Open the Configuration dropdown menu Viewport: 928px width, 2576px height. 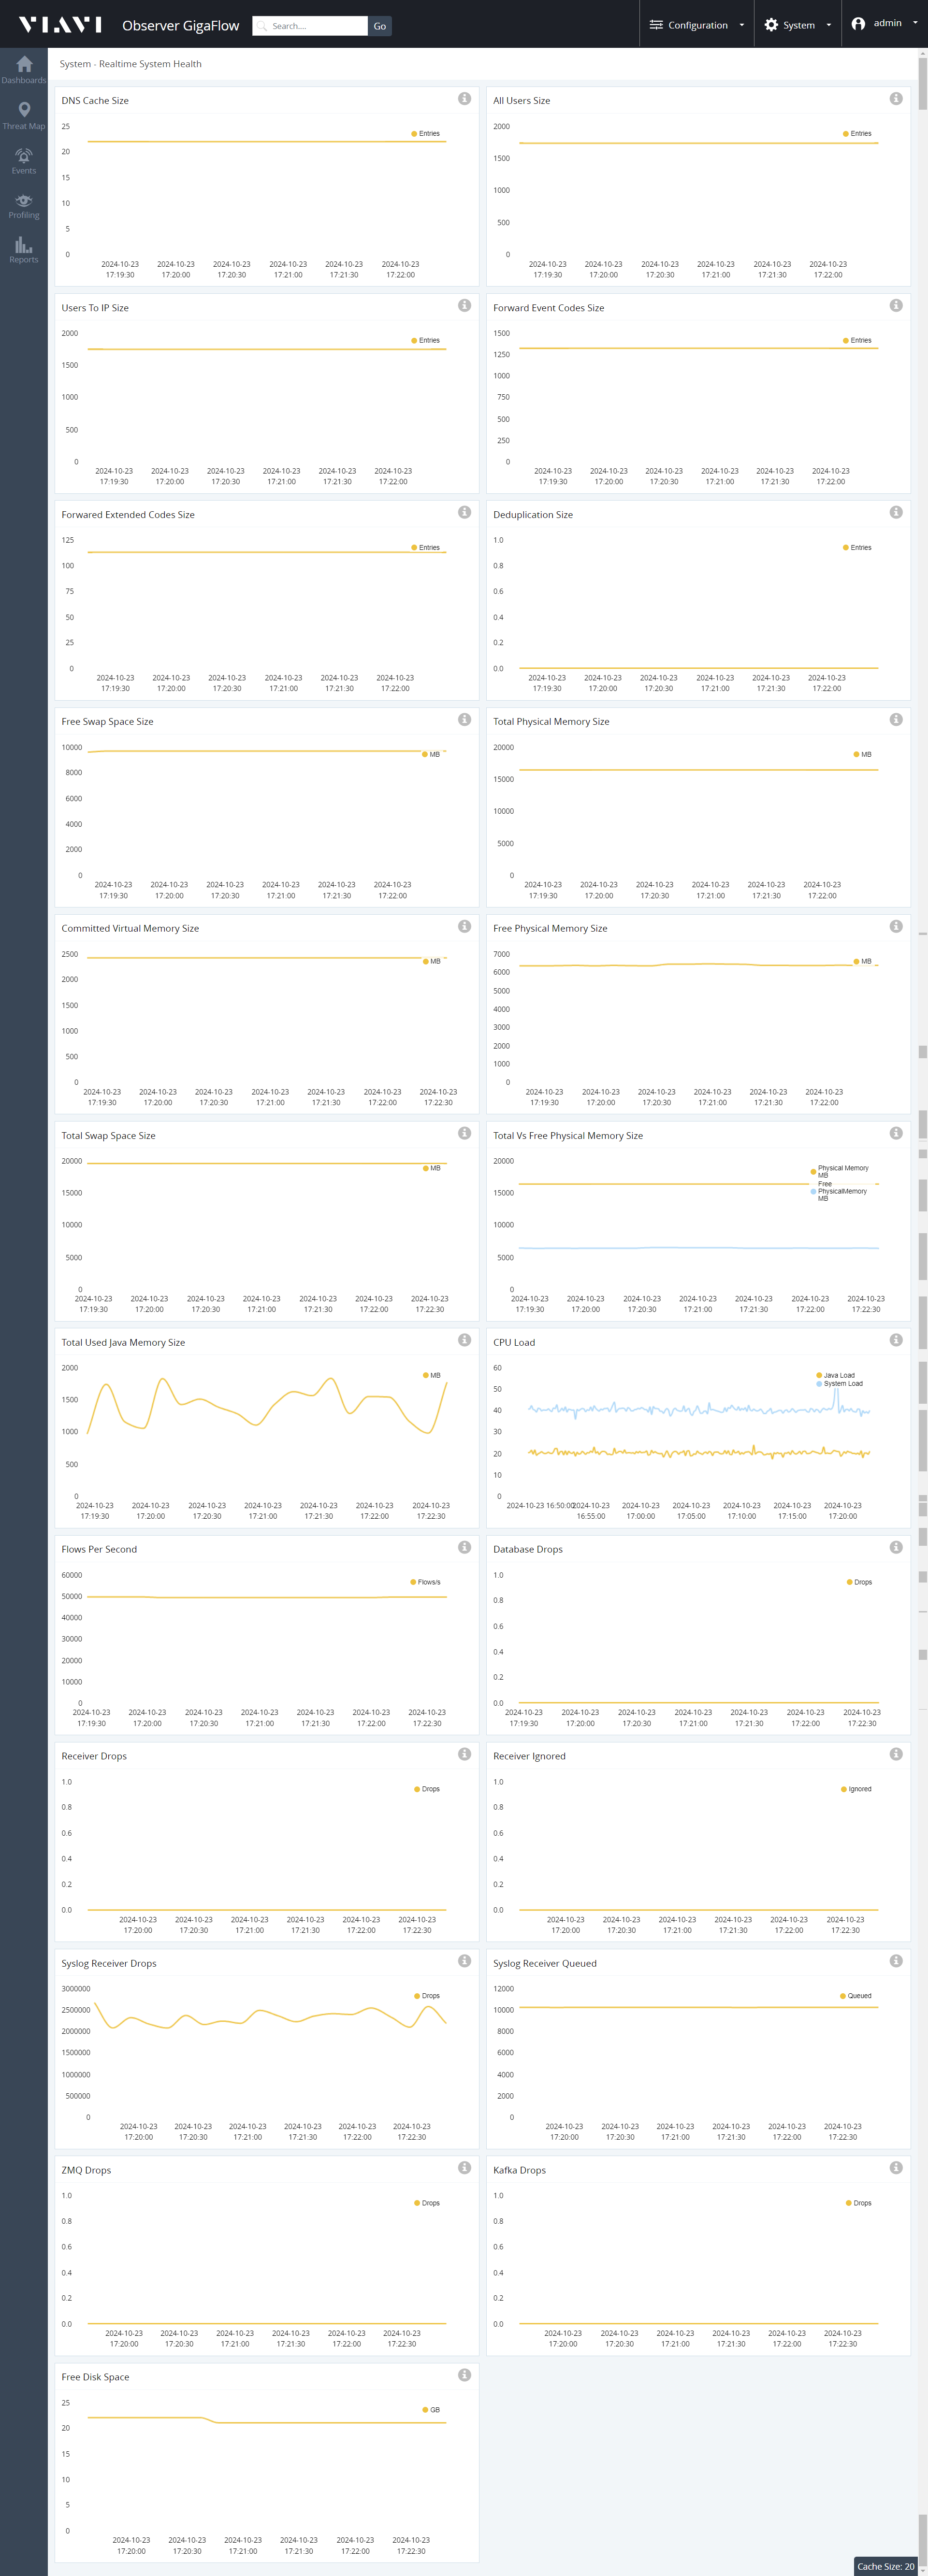pos(696,25)
